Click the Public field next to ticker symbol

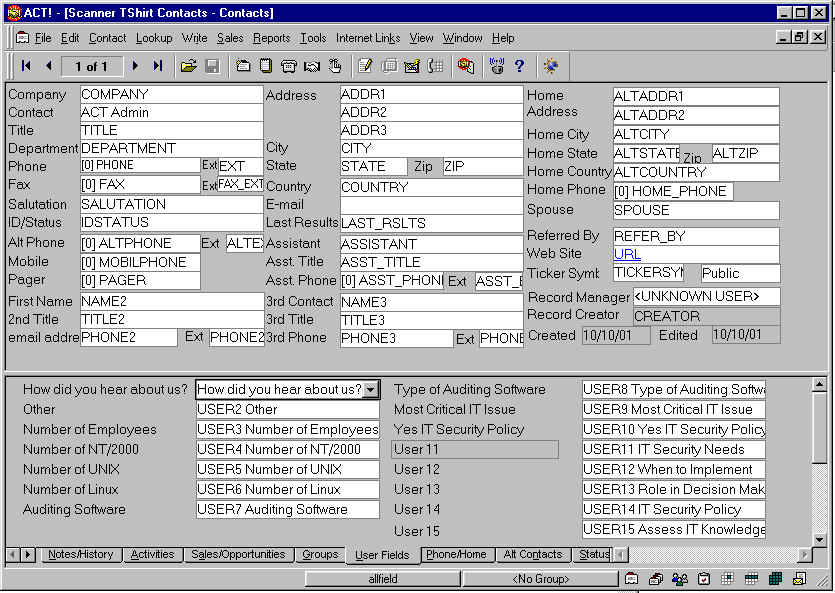(x=741, y=273)
